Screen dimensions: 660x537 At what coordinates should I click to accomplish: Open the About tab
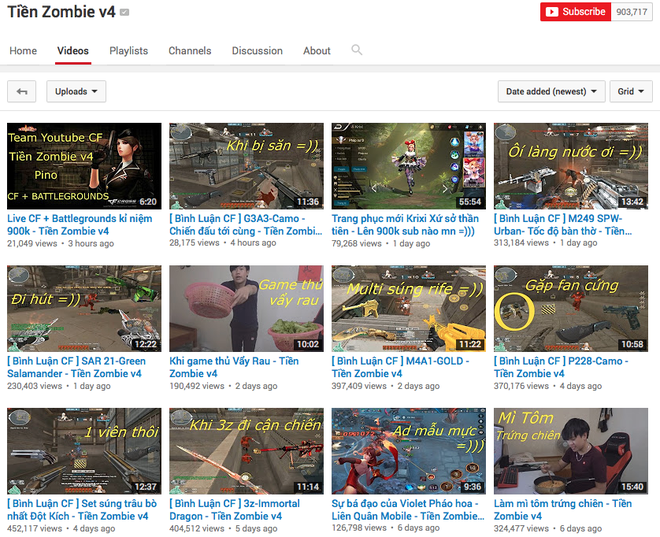click(x=317, y=51)
